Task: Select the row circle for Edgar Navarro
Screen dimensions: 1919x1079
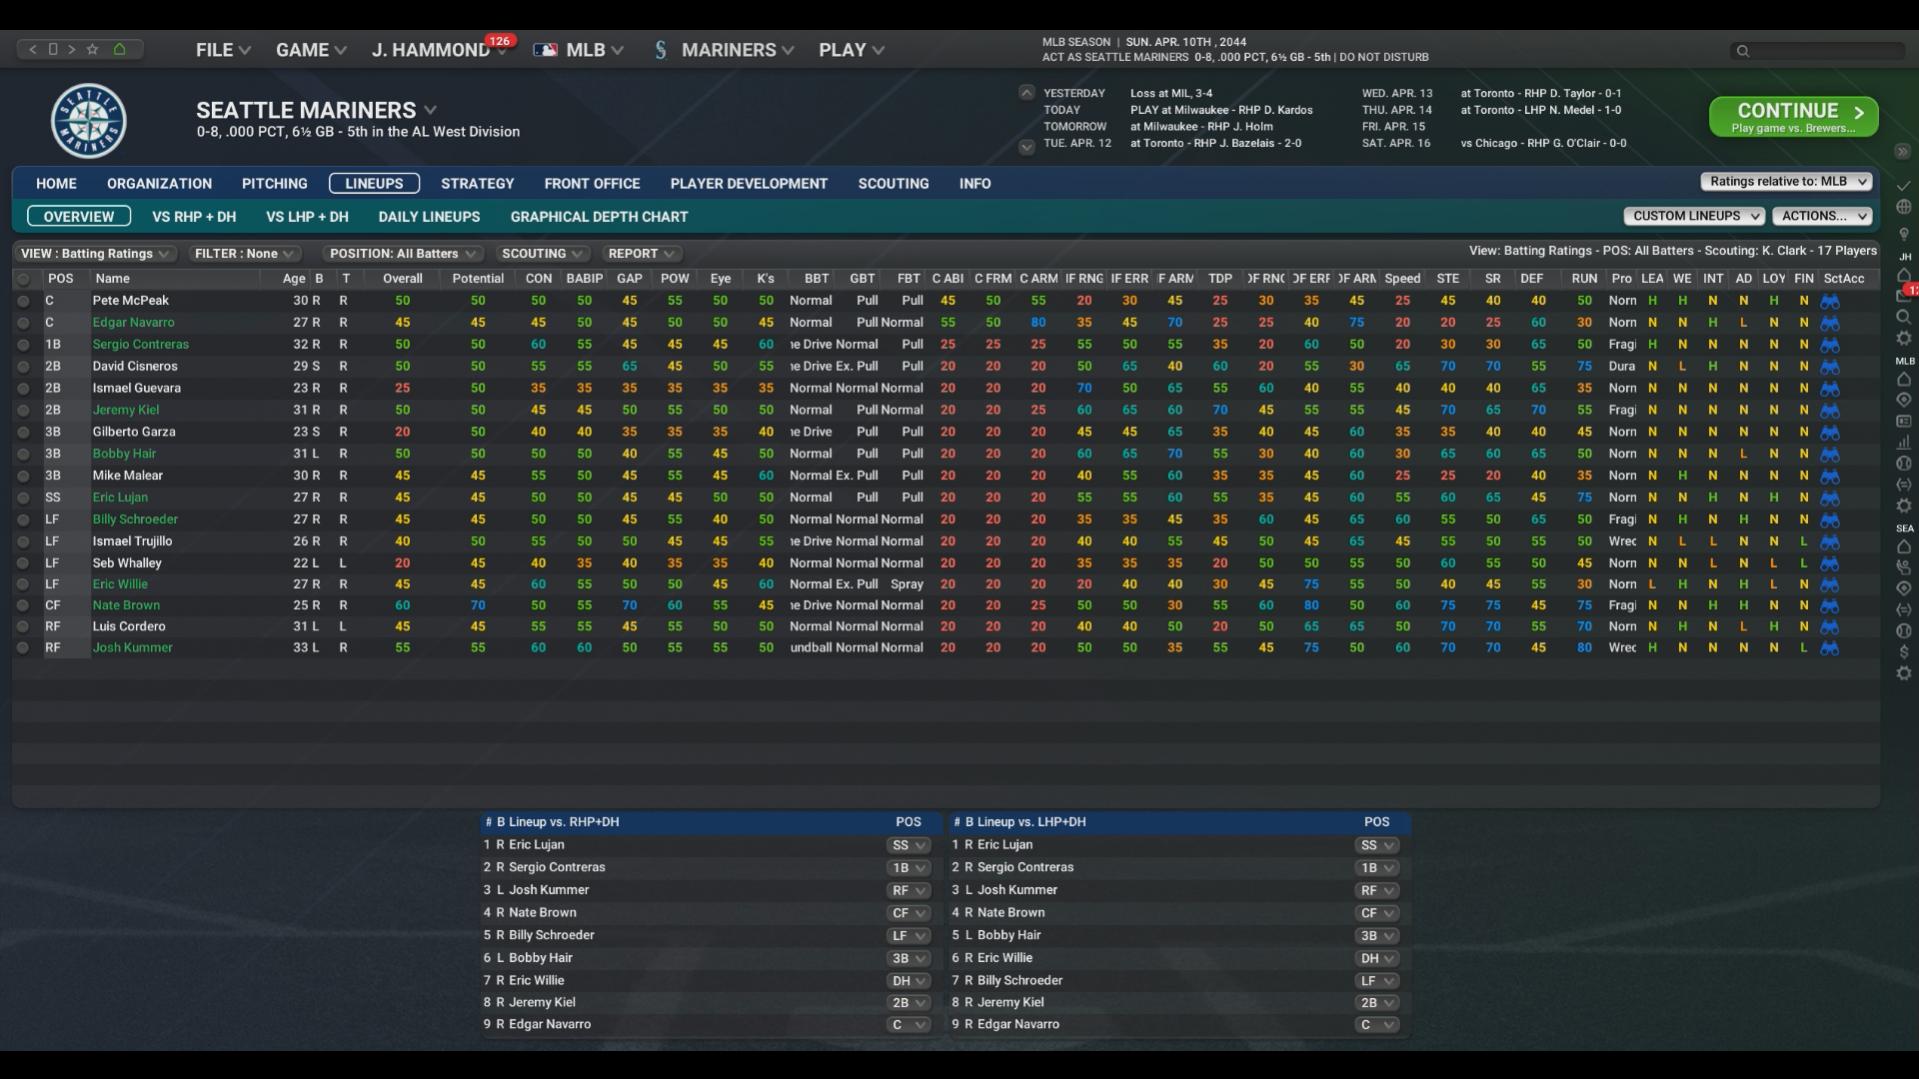Action: click(x=23, y=323)
